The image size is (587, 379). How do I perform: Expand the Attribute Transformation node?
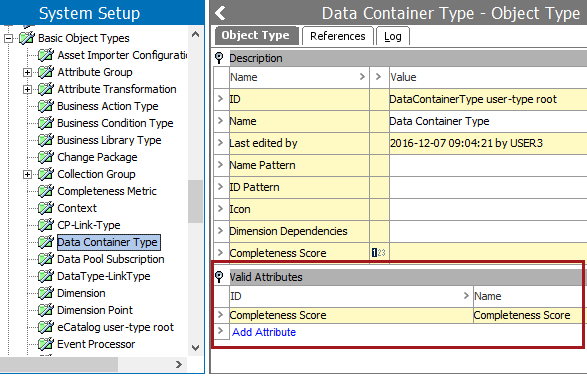point(27,89)
